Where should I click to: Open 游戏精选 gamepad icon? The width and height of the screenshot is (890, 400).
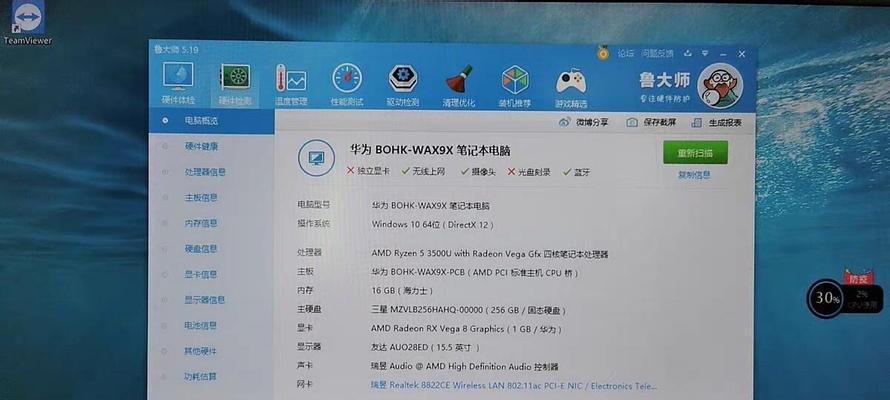pos(571,86)
